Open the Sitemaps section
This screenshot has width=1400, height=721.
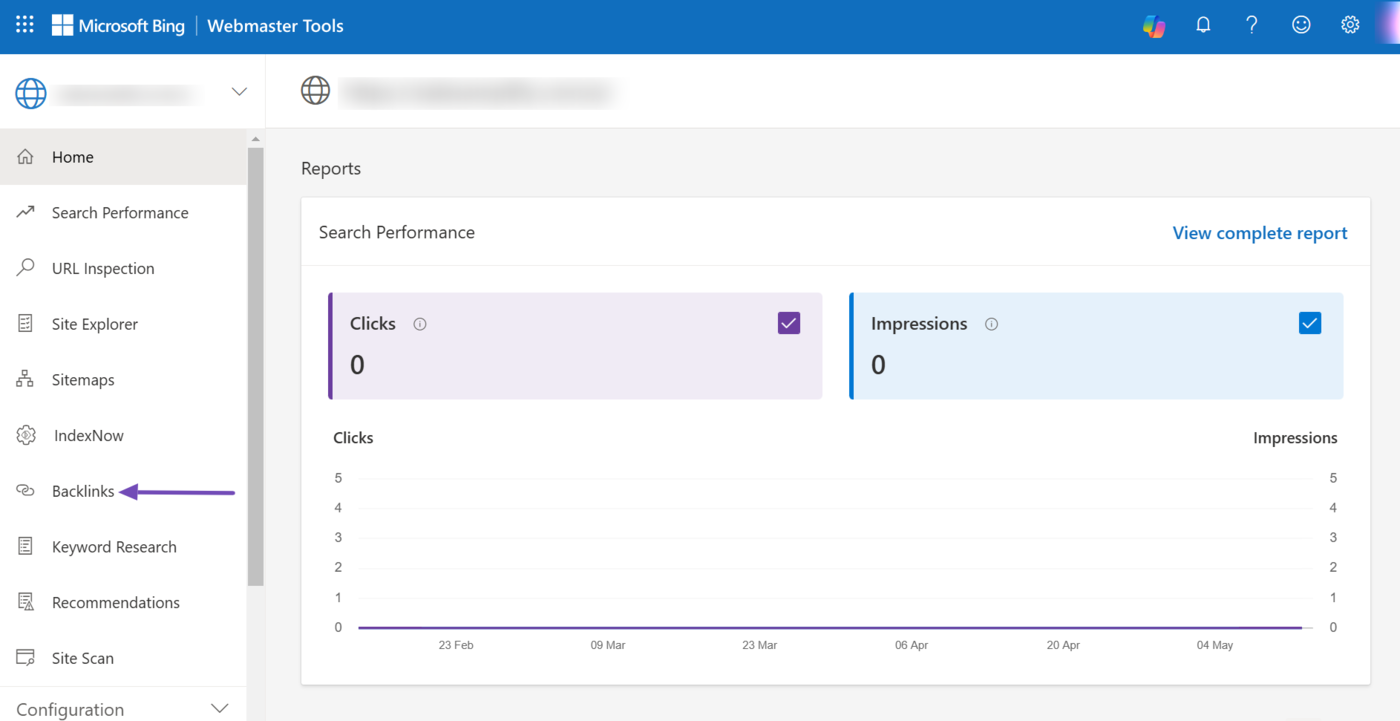[x=83, y=380]
